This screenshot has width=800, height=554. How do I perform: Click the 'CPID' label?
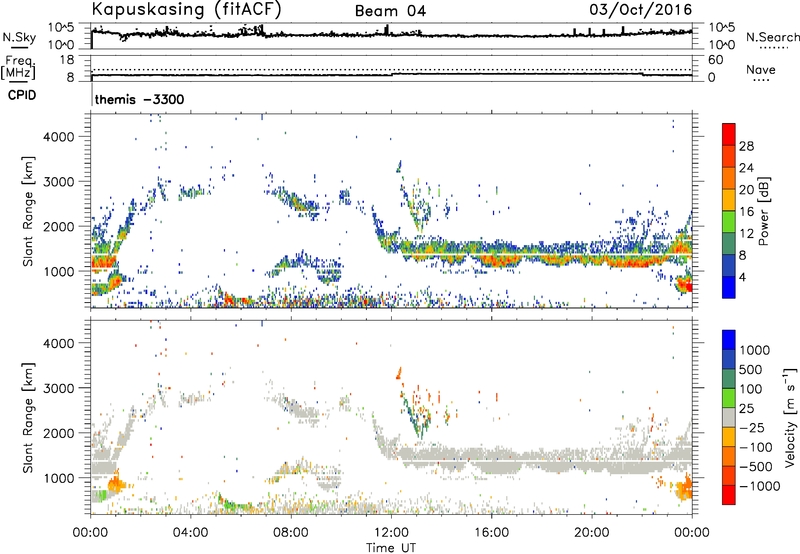tap(22, 95)
